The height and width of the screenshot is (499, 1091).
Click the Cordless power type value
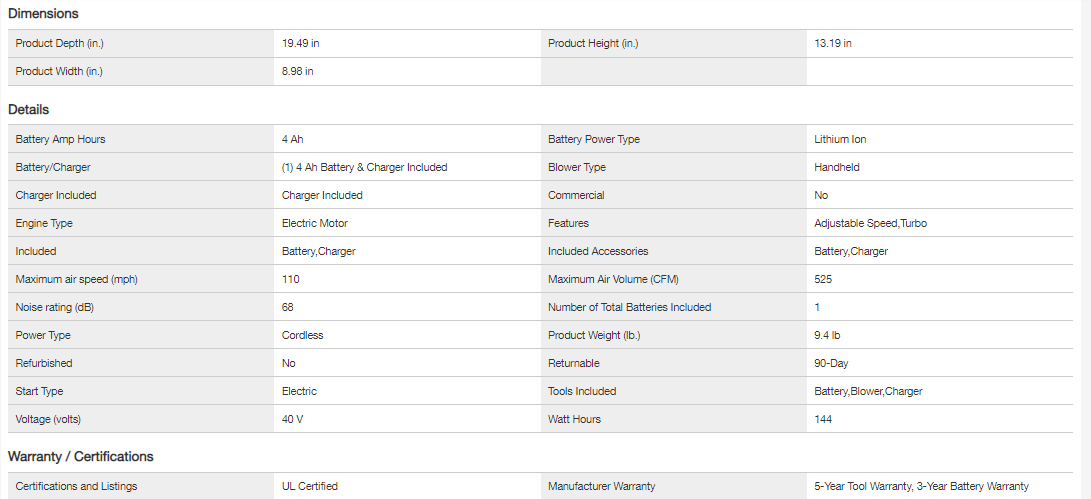(x=303, y=336)
